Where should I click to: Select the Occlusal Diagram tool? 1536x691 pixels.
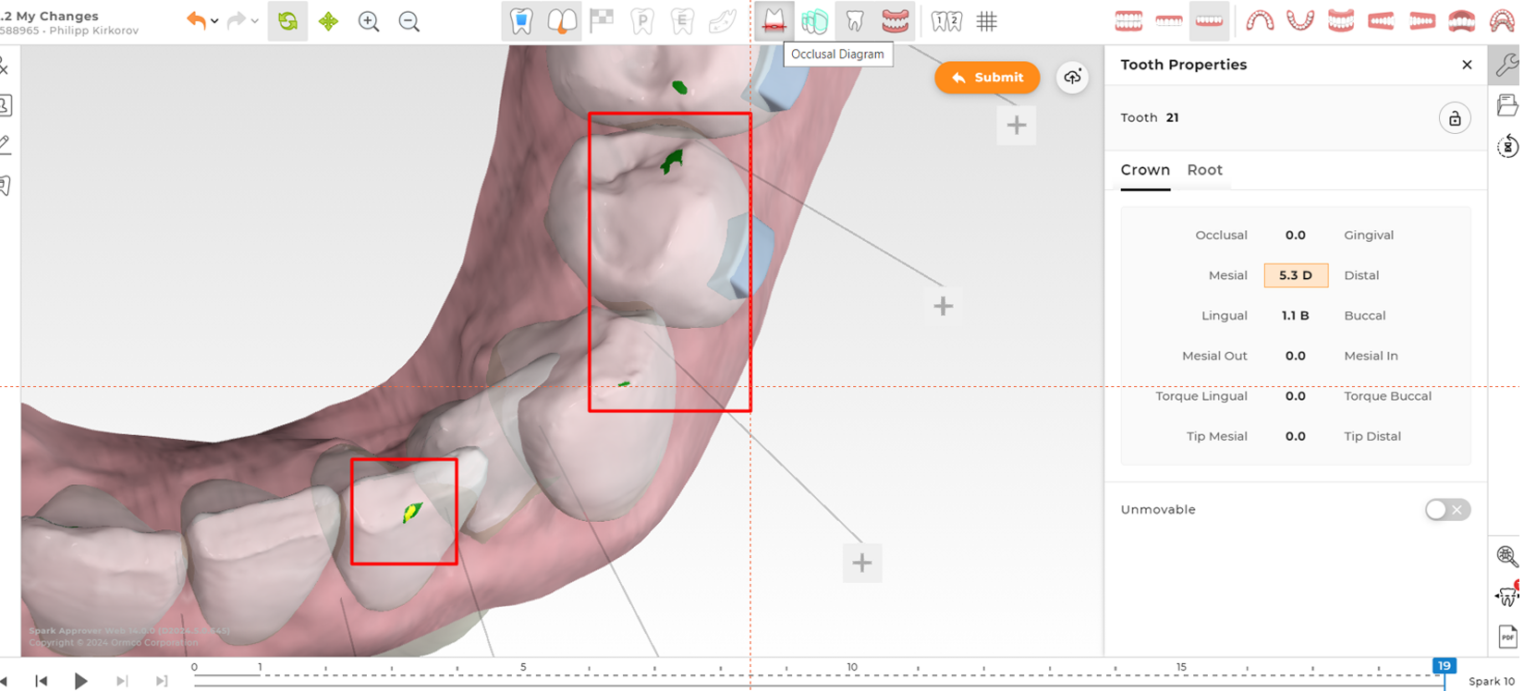[x=773, y=20]
